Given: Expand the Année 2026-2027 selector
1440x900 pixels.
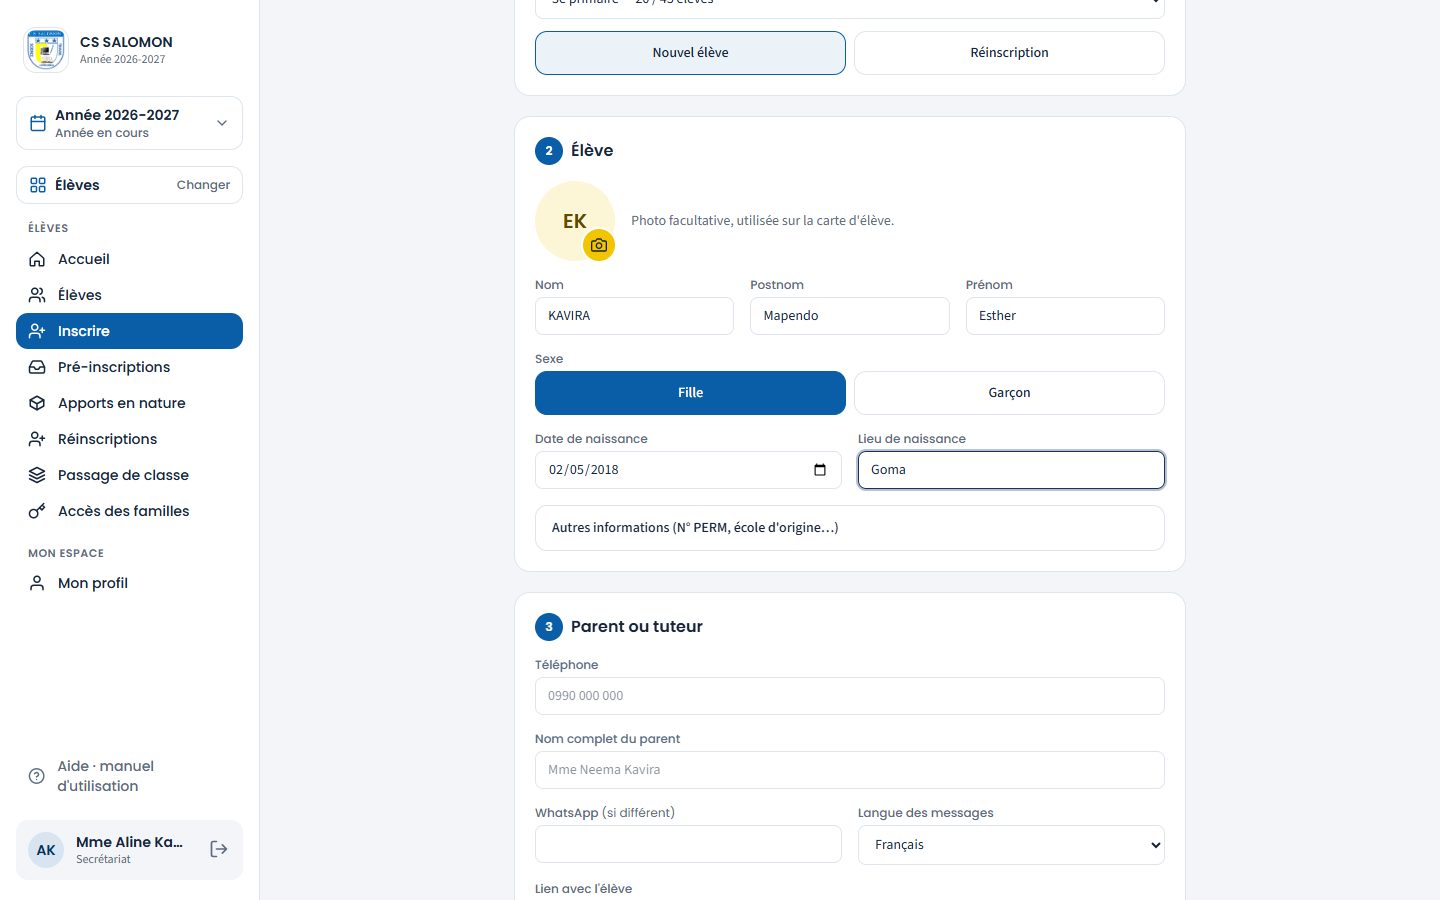Looking at the screenshot, I should click(x=129, y=123).
